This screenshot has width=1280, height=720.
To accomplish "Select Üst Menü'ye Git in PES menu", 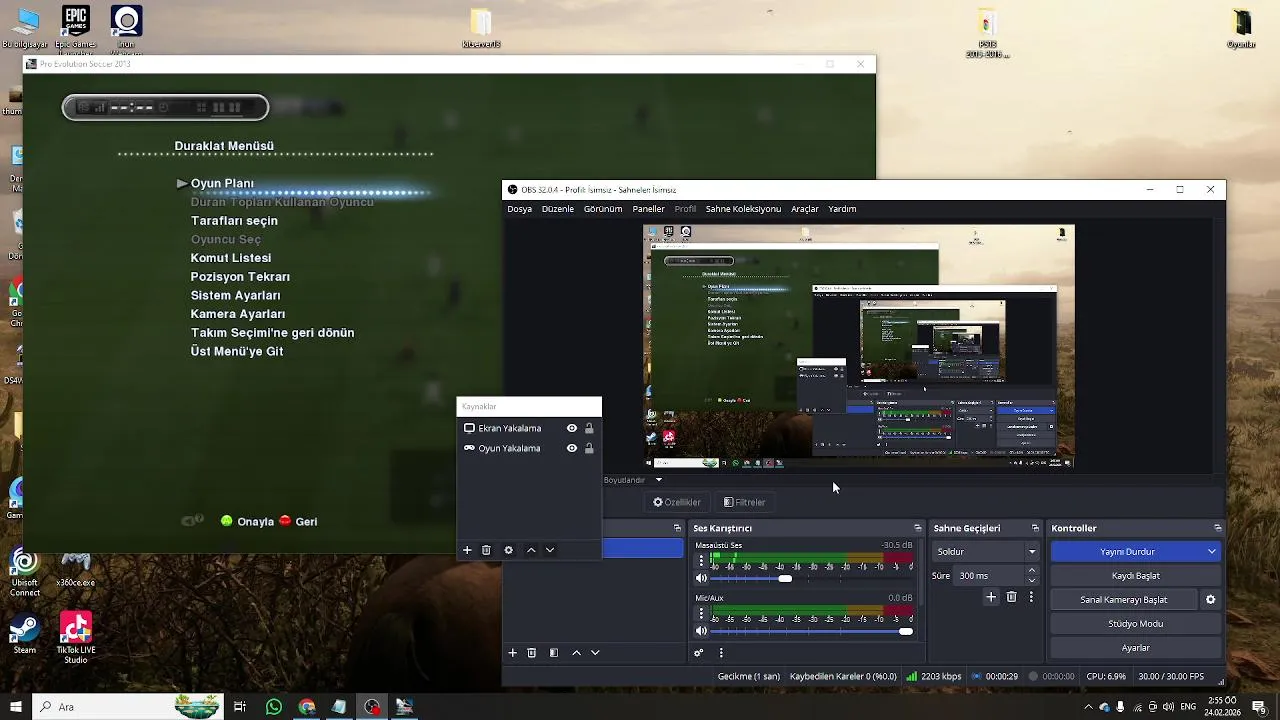I will tap(237, 352).
